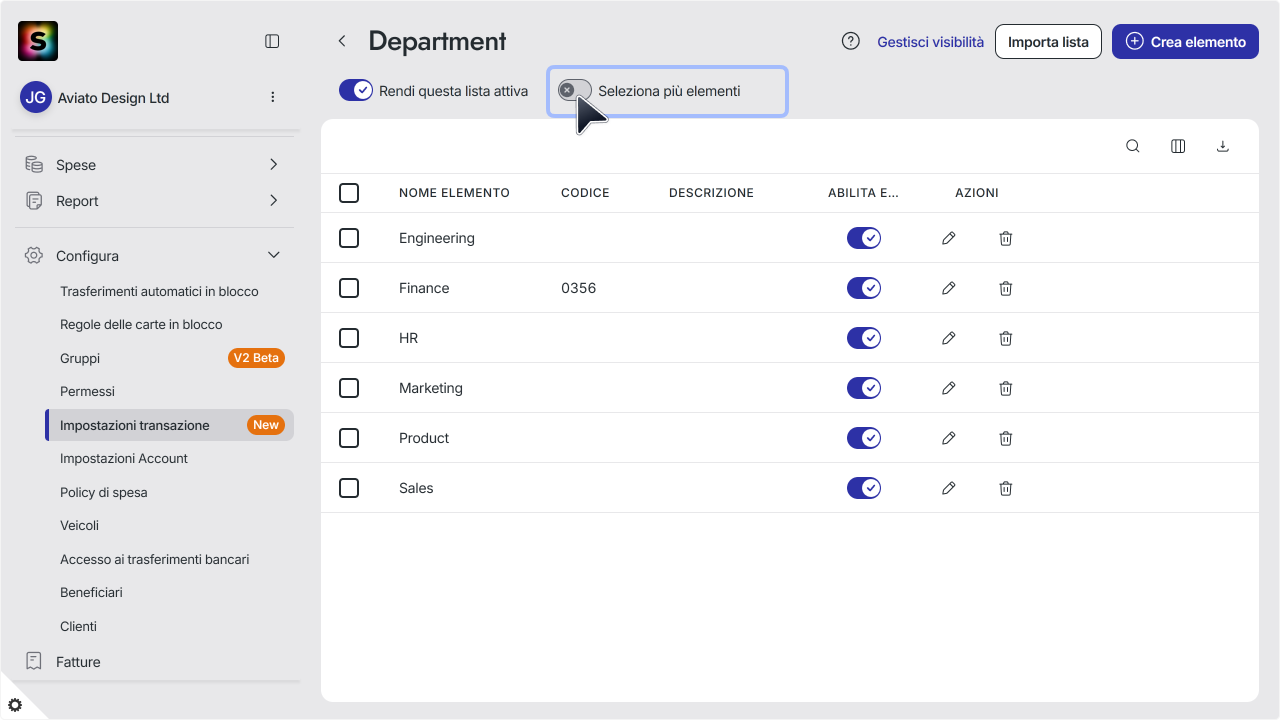
Task: Expand the Report menu chevron
Action: point(274,200)
